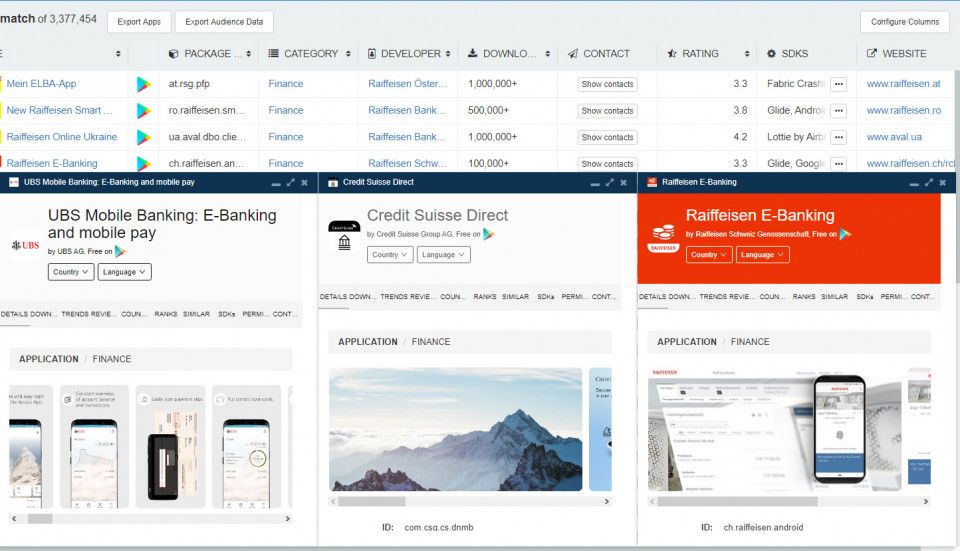Click the DEVELOPER header icon

coord(372,54)
